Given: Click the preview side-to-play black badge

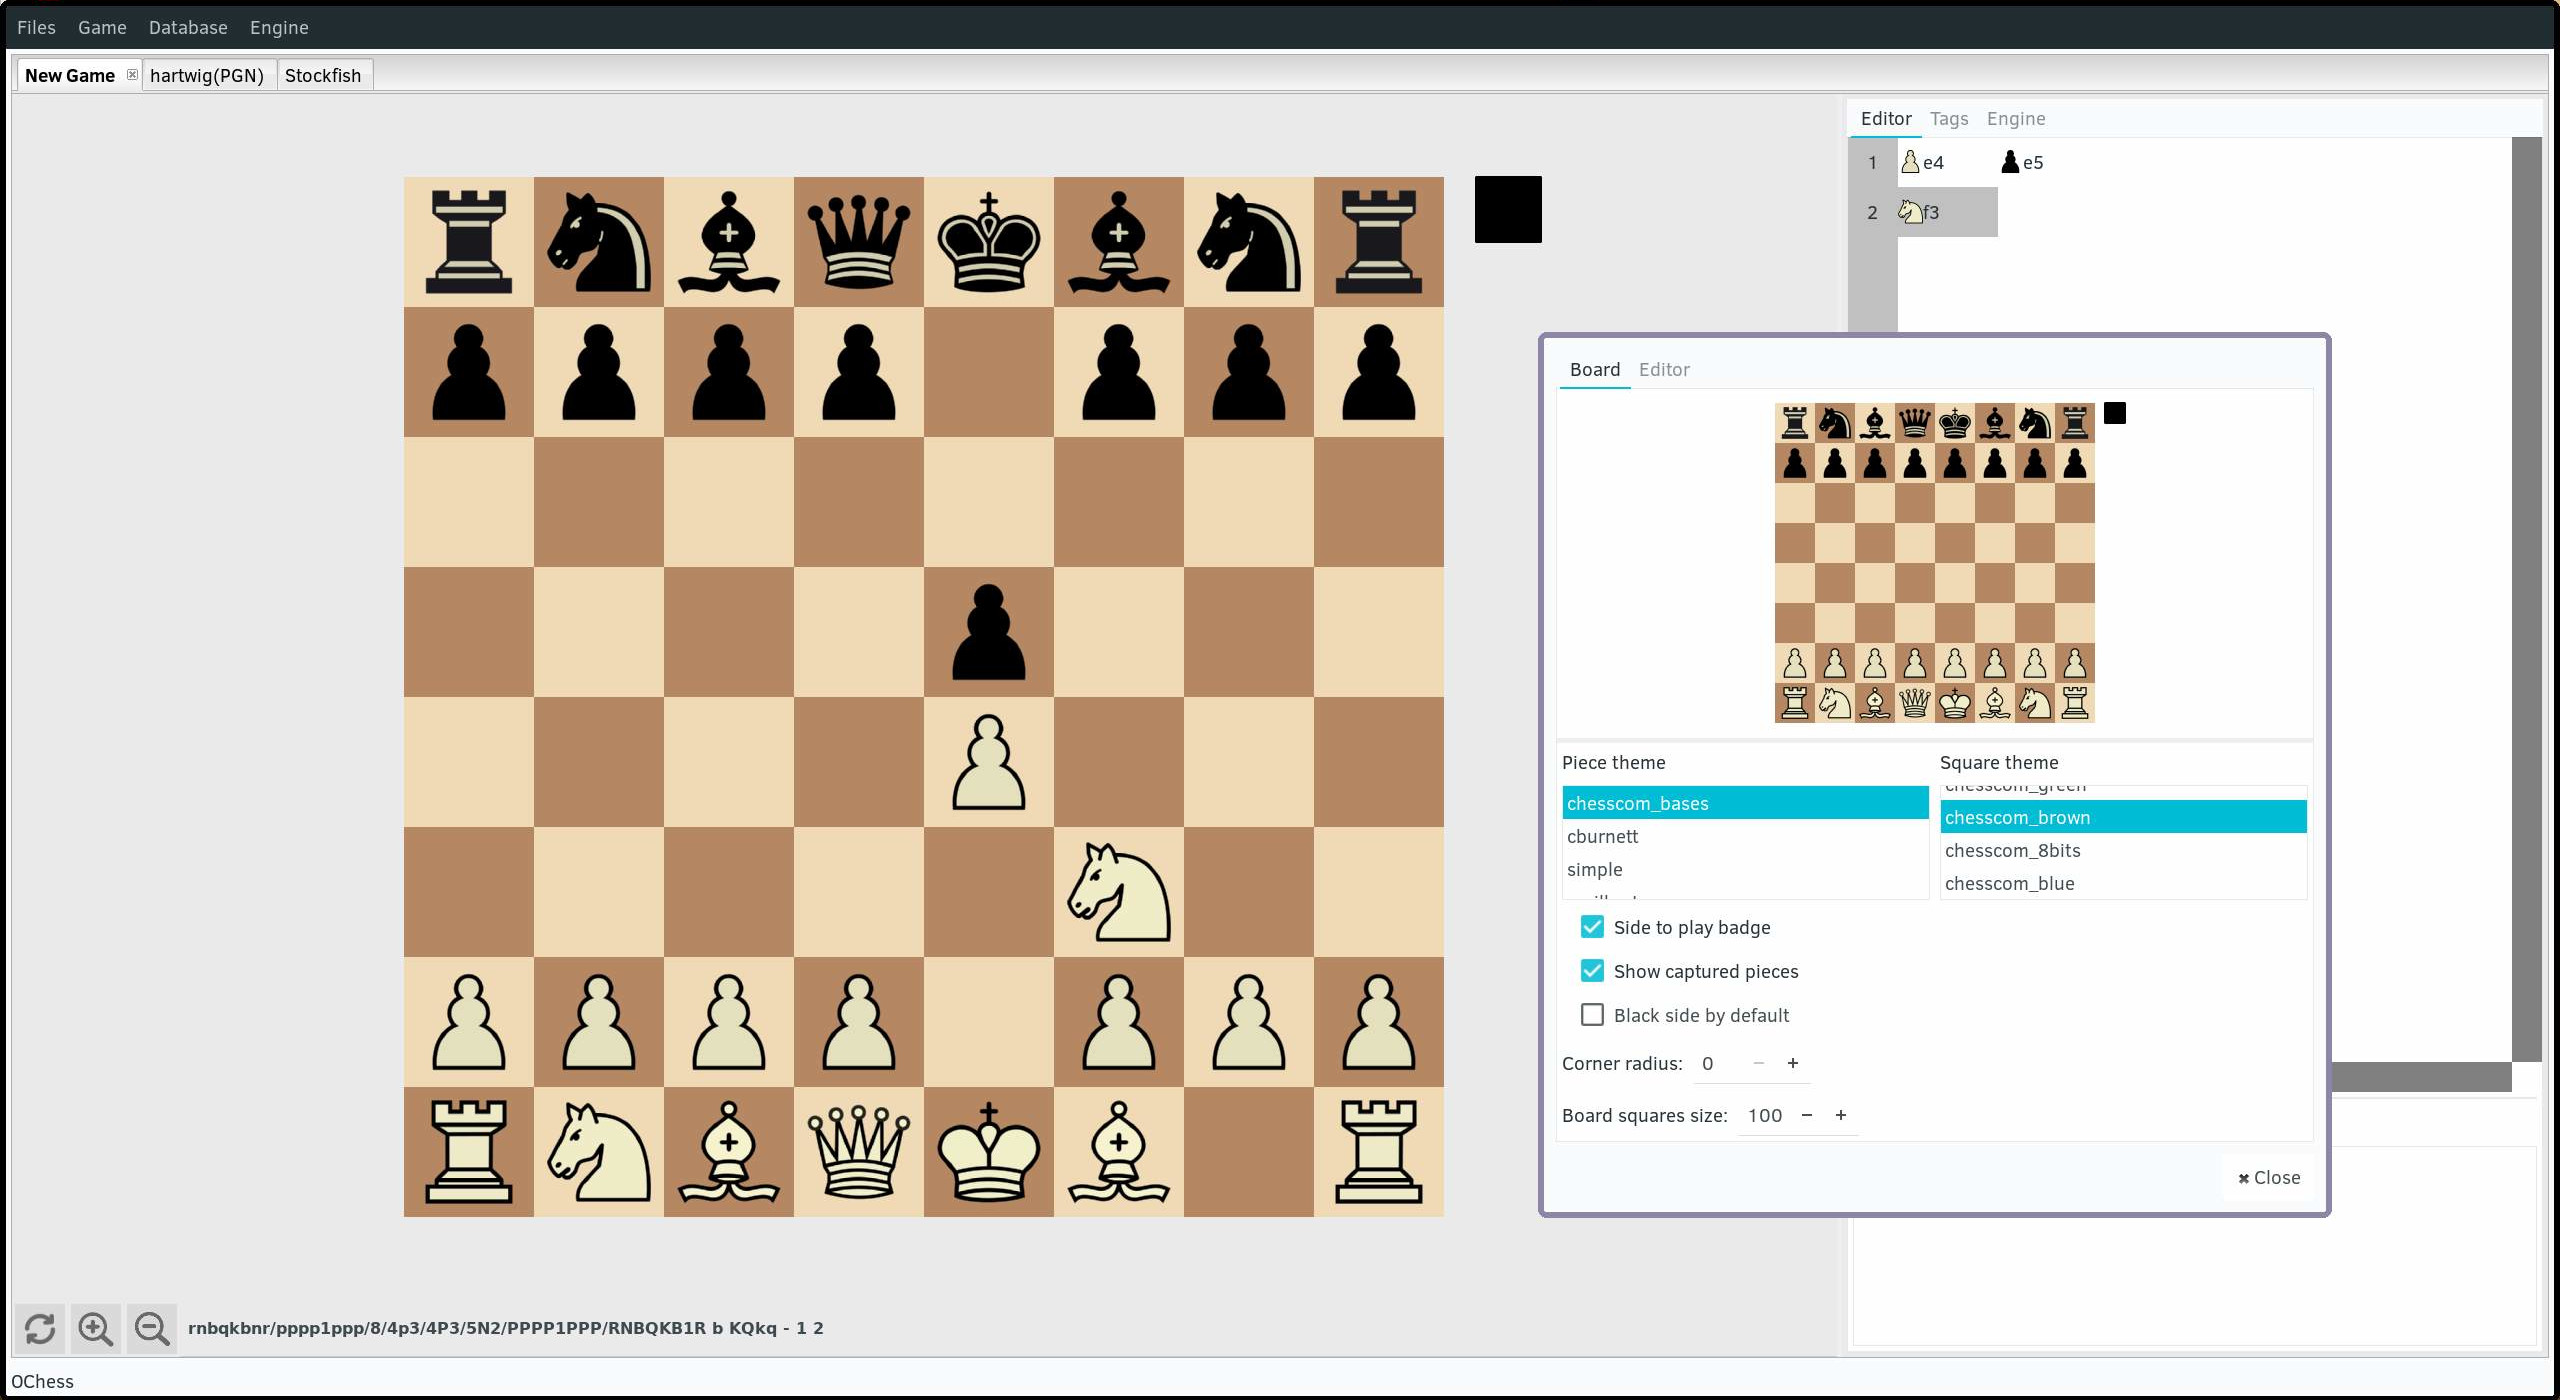Looking at the screenshot, I should 2114,413.
